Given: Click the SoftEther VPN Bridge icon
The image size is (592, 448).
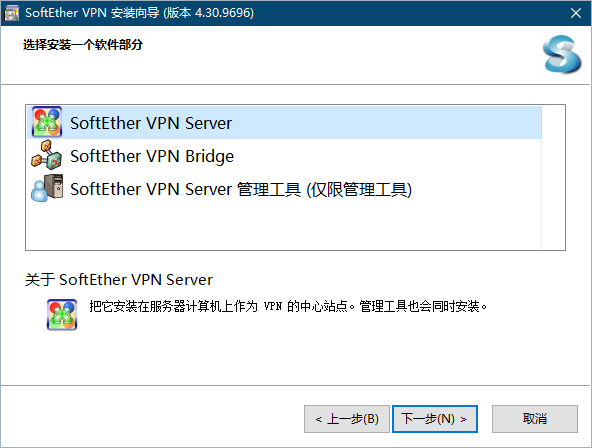Looking at the screenshot, I should [x=47, y=155].
